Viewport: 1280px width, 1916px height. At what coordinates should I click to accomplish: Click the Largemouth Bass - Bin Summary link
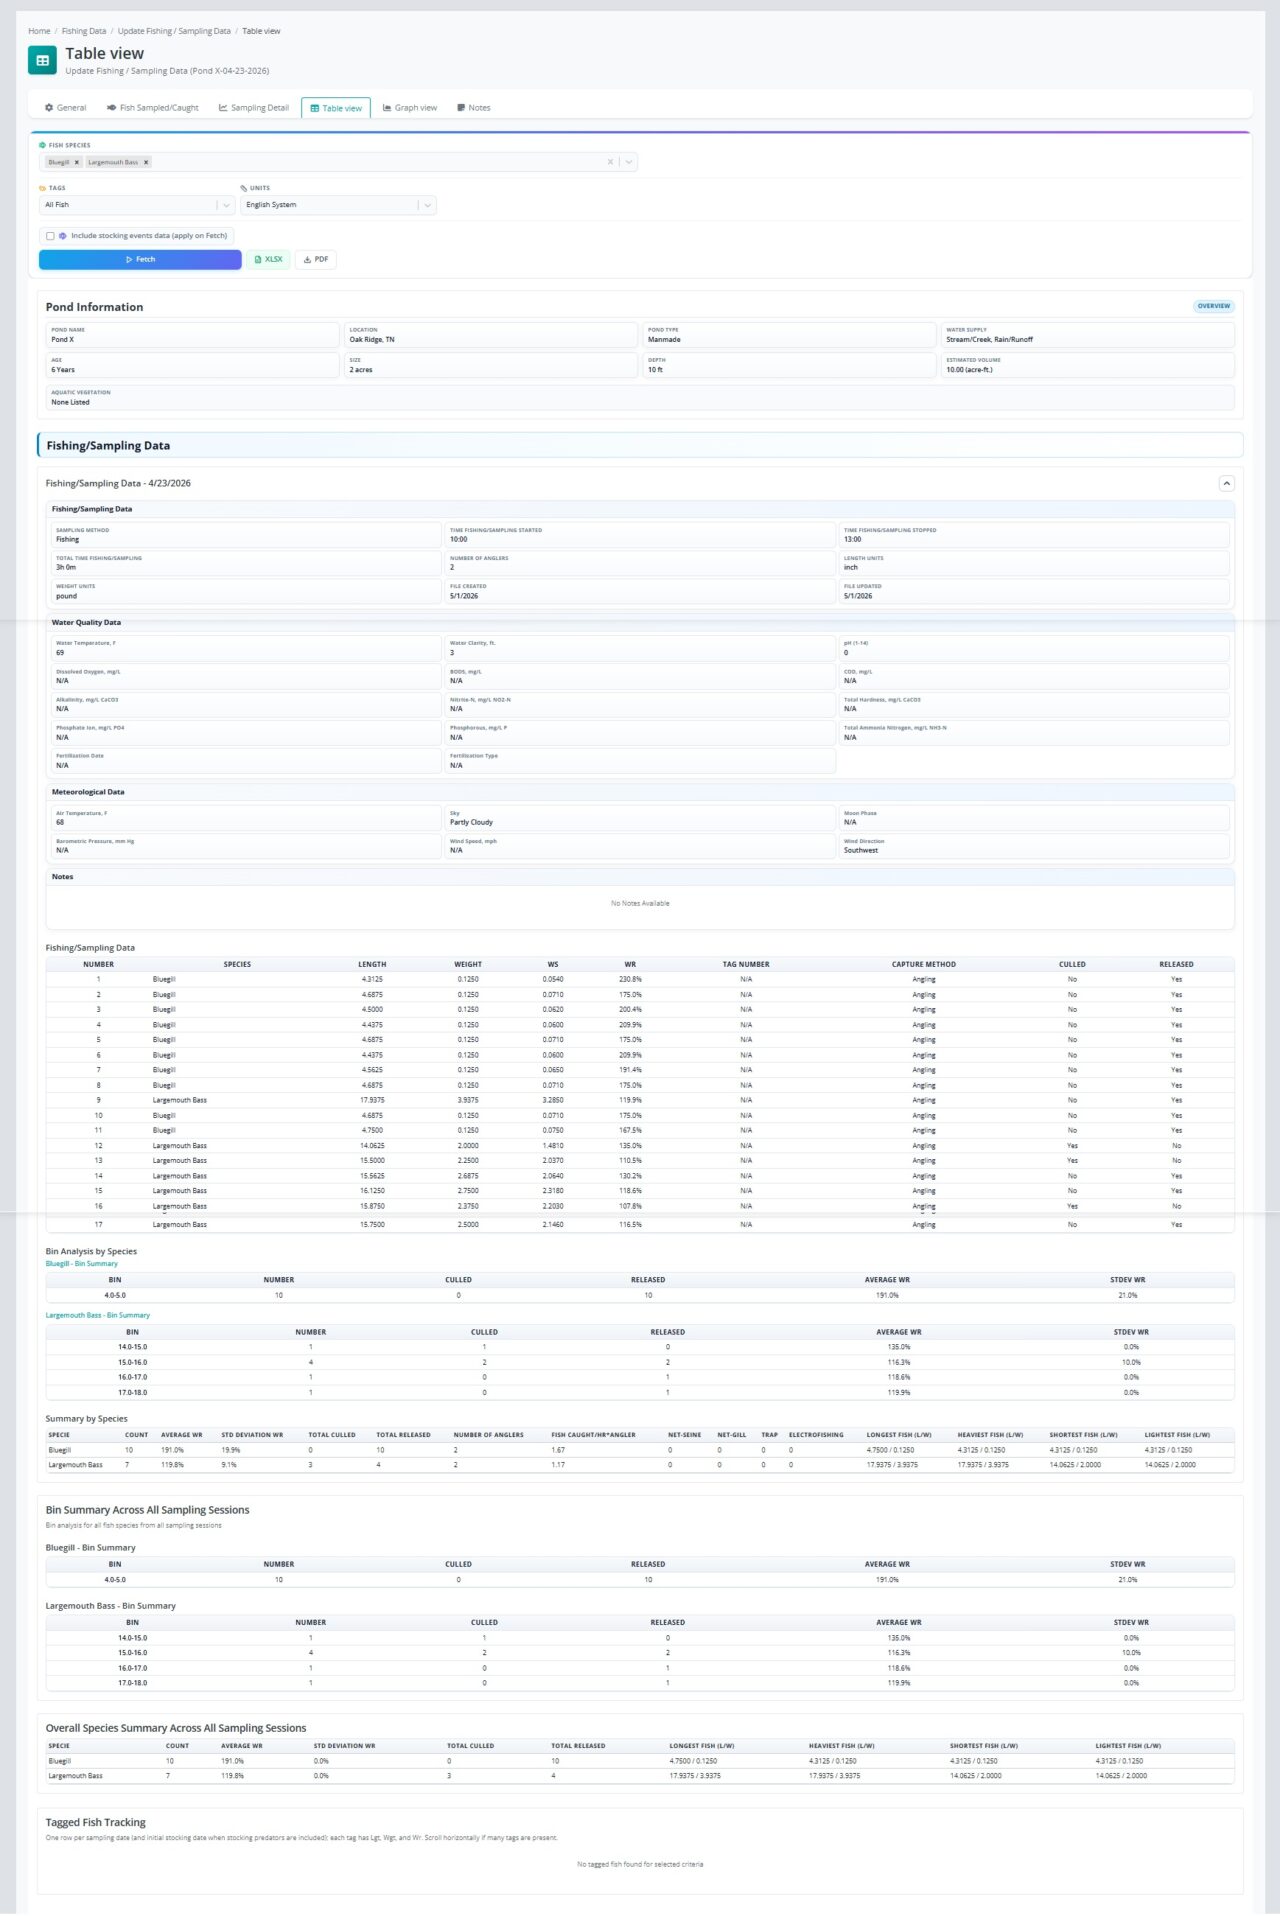click(97, 1315)
